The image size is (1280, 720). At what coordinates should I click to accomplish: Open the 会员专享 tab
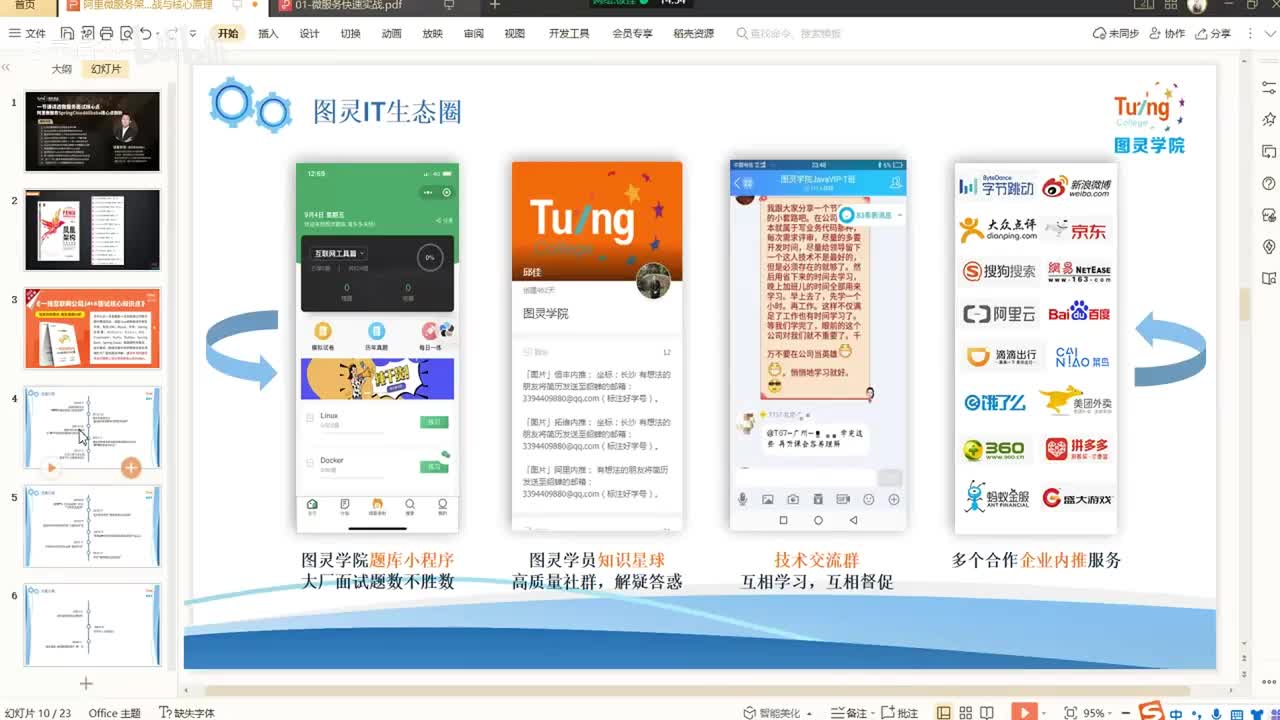coord(632,33)
